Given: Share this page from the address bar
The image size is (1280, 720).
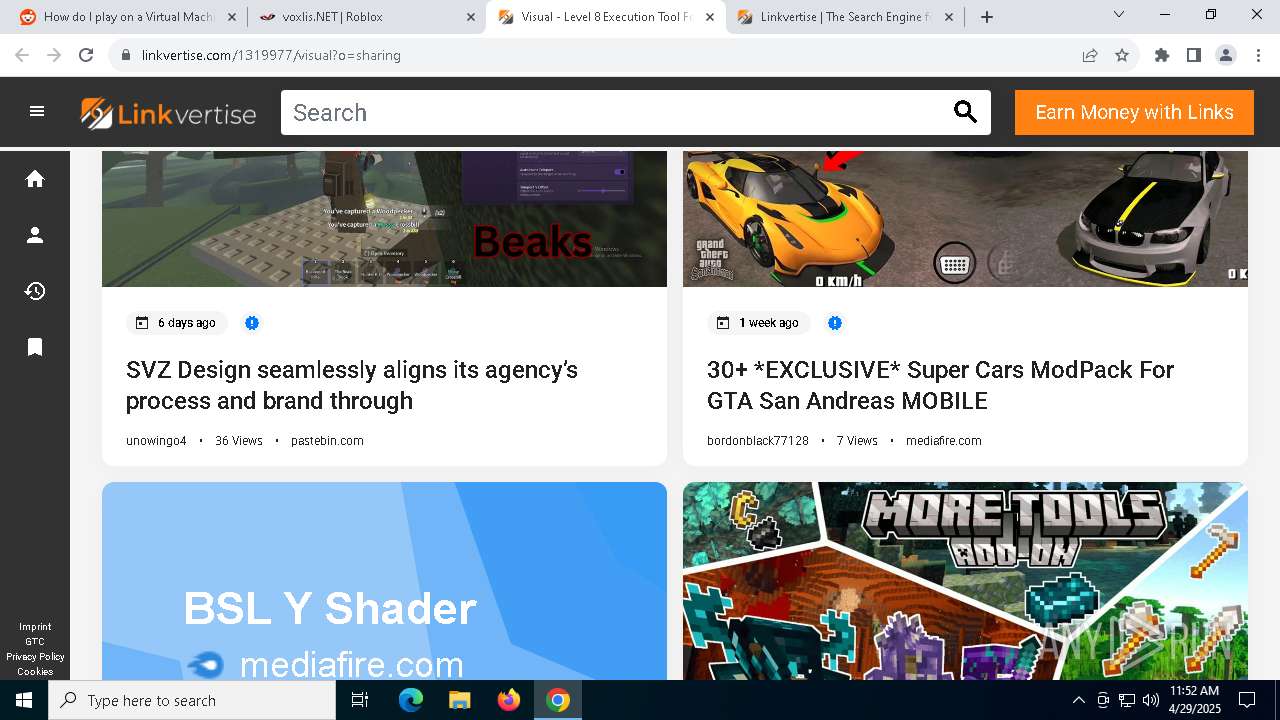Looking at the screenshot, I should click(1090, 55).
